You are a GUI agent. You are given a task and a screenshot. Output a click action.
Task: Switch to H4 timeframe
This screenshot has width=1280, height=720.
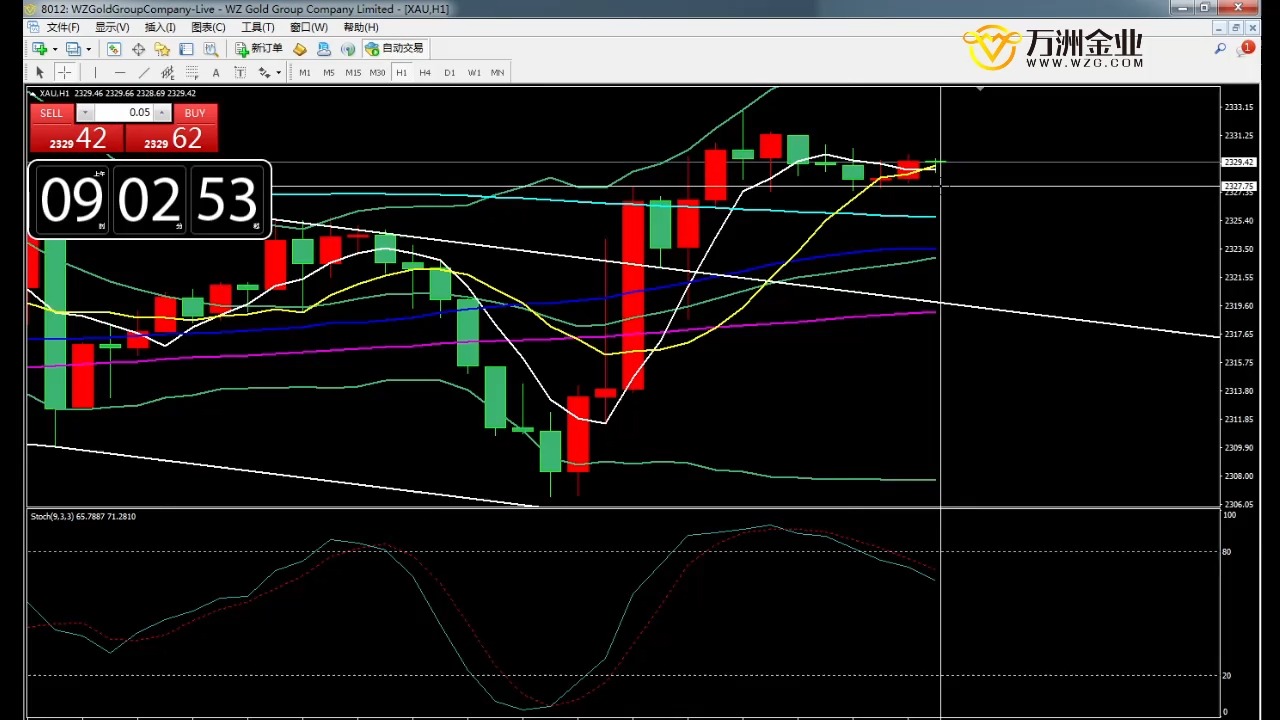[425, 72]
